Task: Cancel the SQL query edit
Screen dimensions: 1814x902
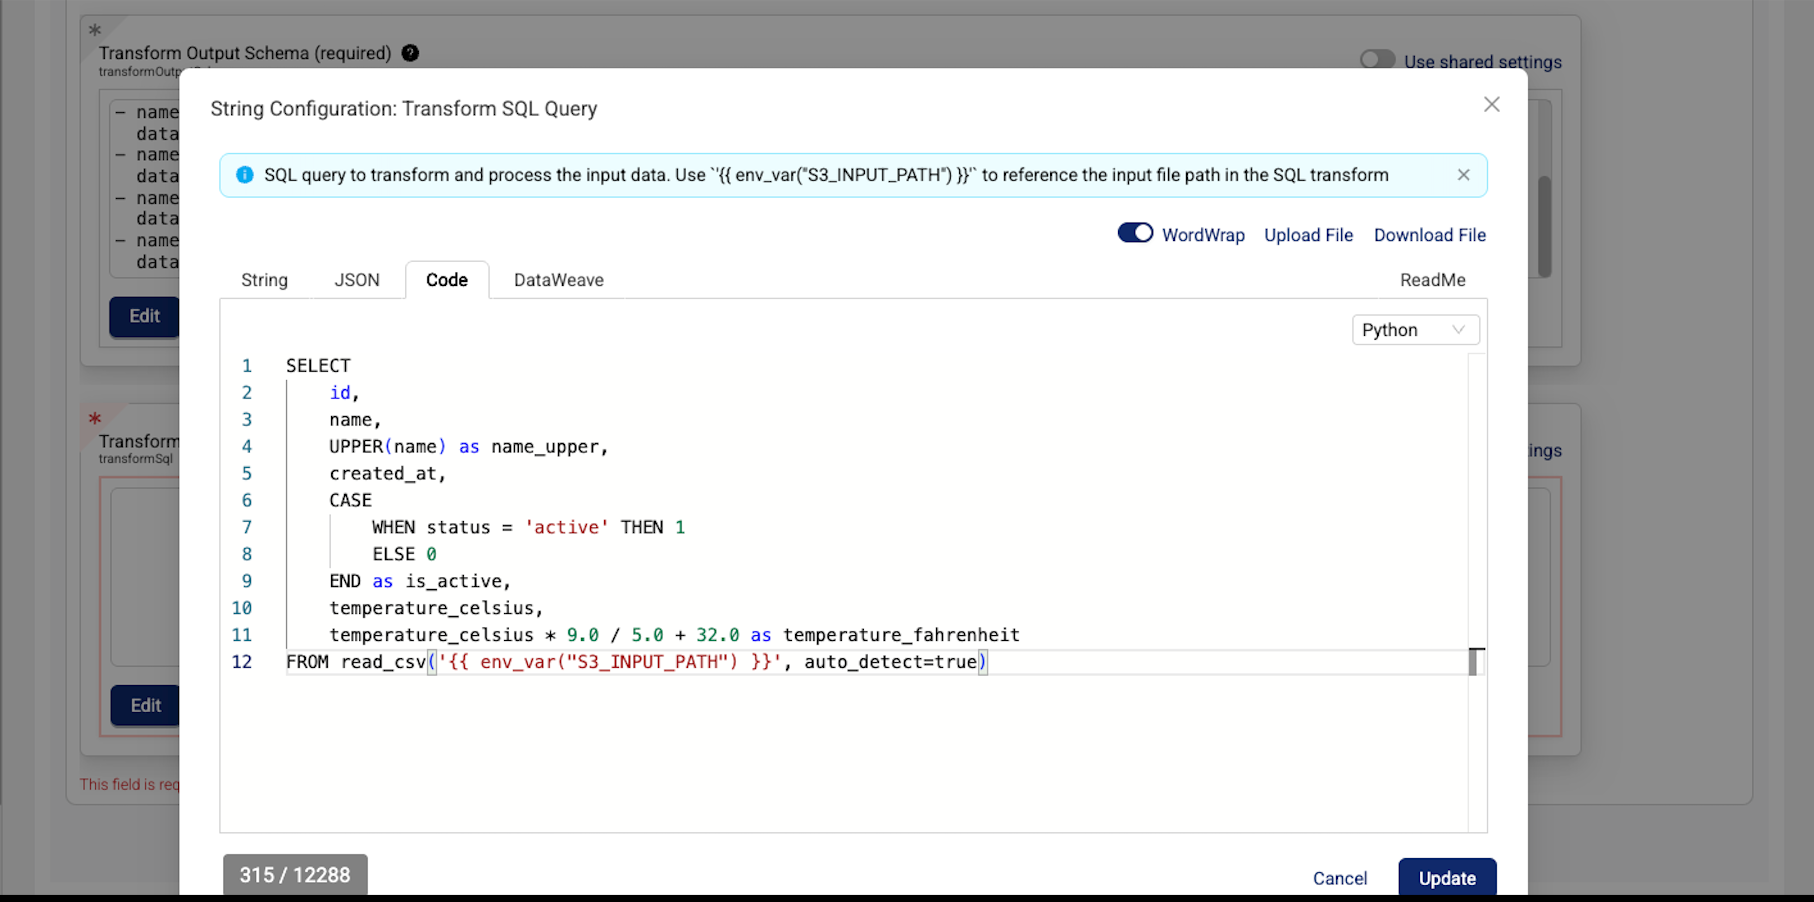Action: (1339, 878)
